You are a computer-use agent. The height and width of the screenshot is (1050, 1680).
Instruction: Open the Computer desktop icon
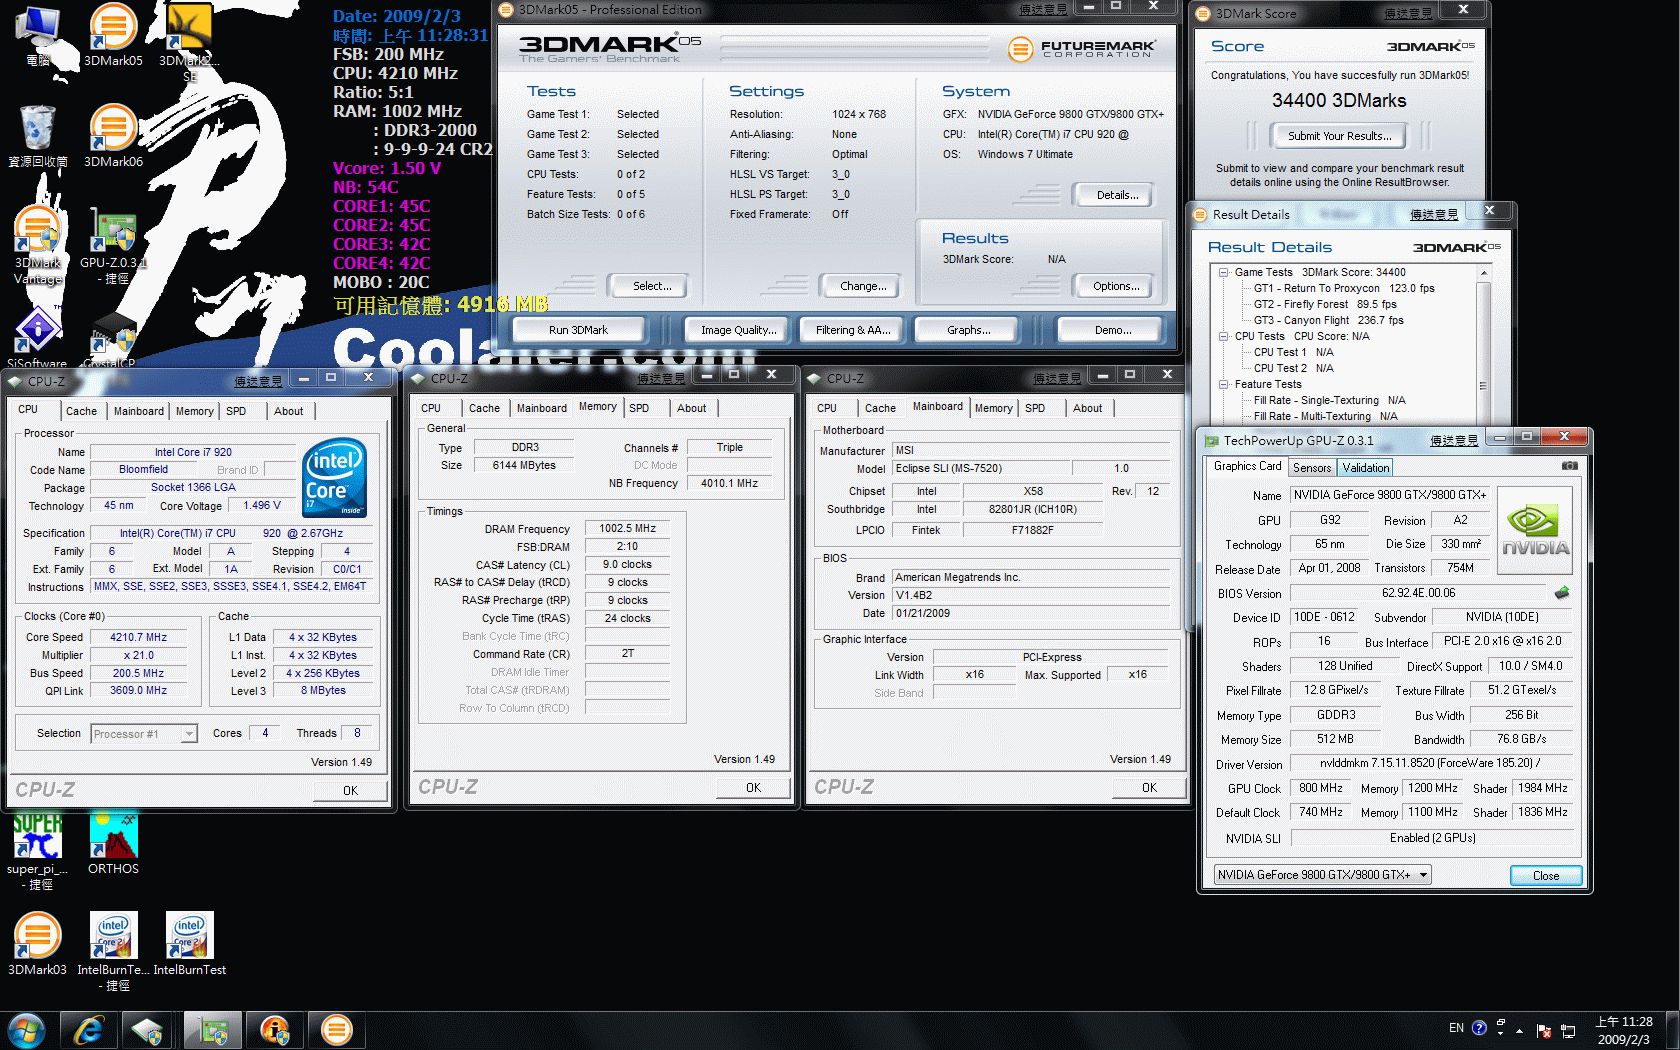click(x=38, y=34)
